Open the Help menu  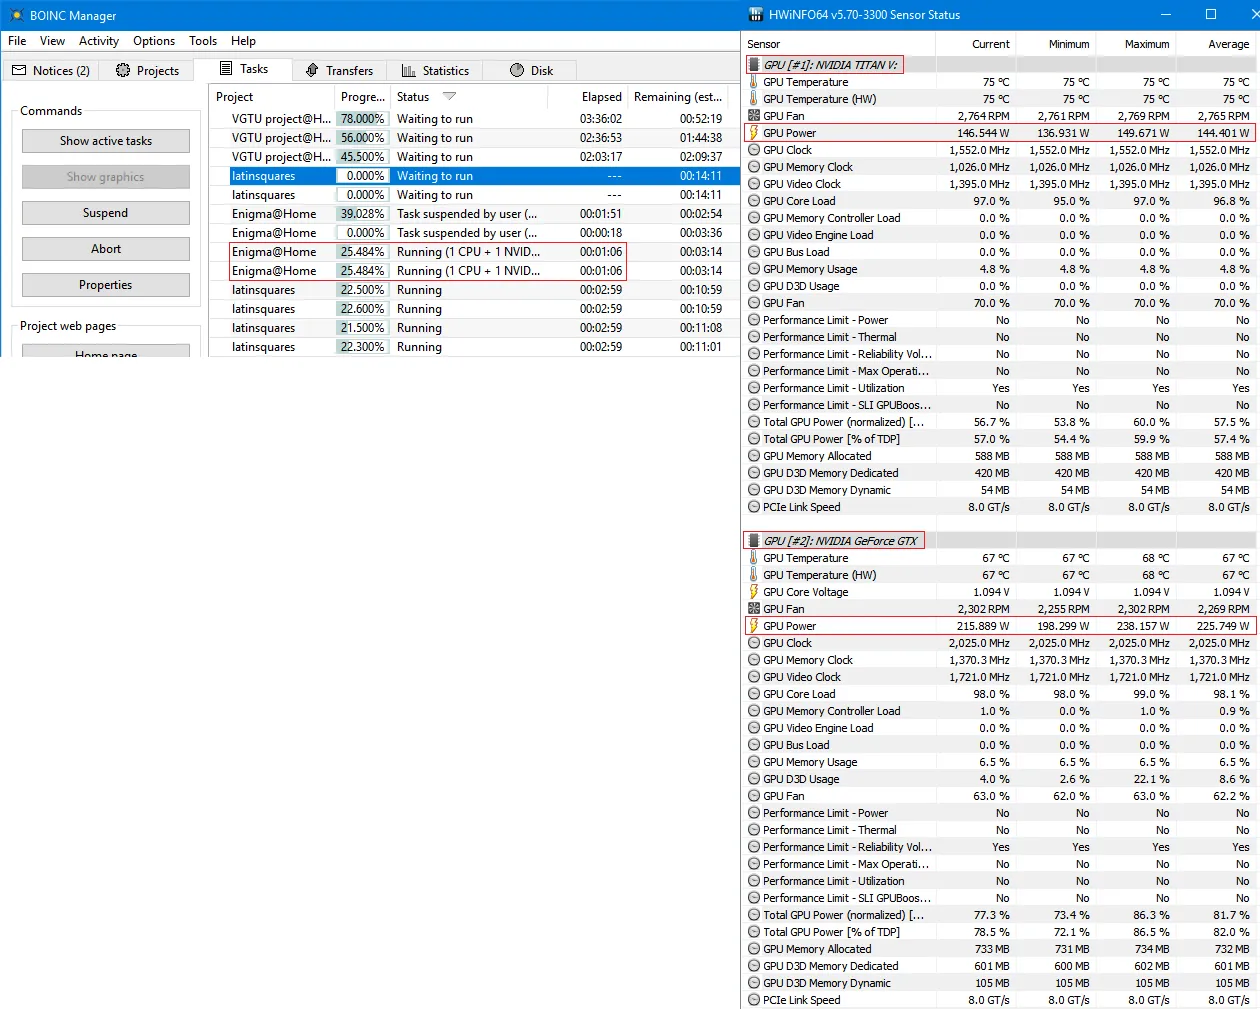243,41
